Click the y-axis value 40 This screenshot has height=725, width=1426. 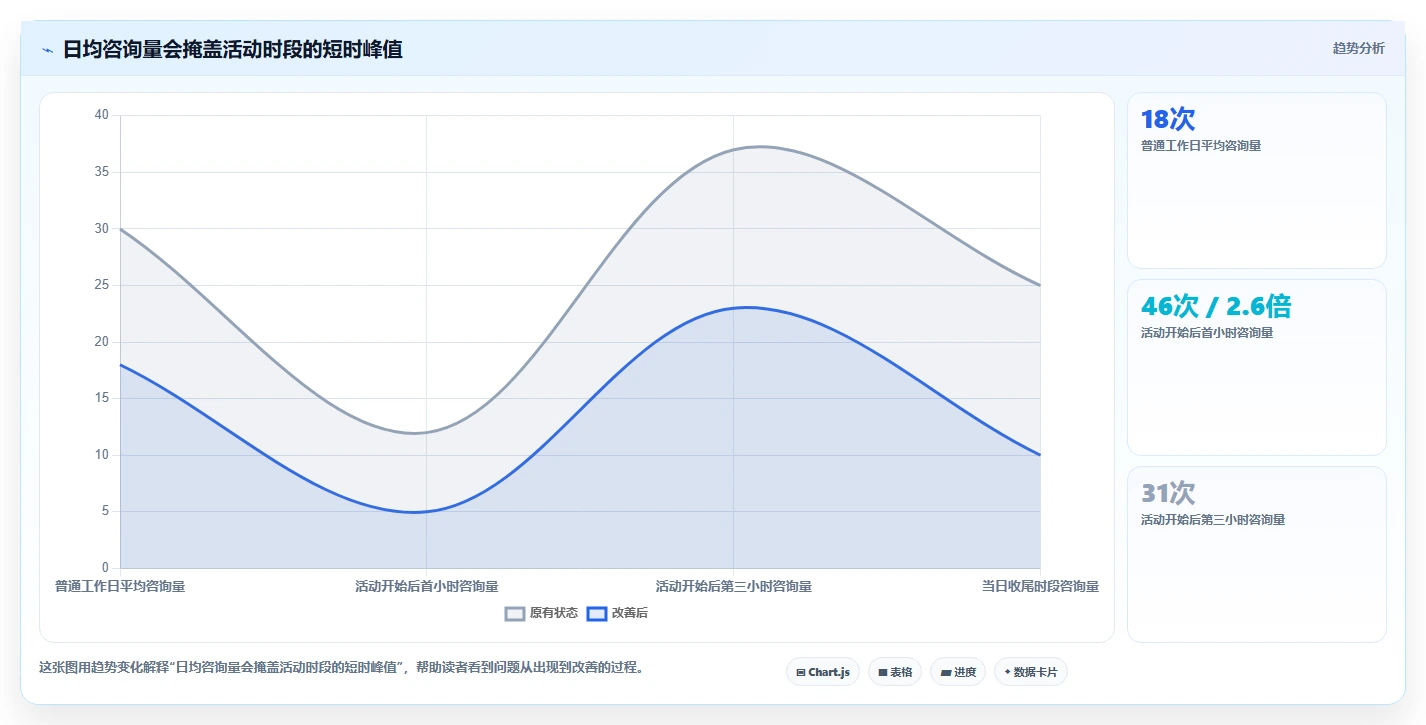[101, 115]
